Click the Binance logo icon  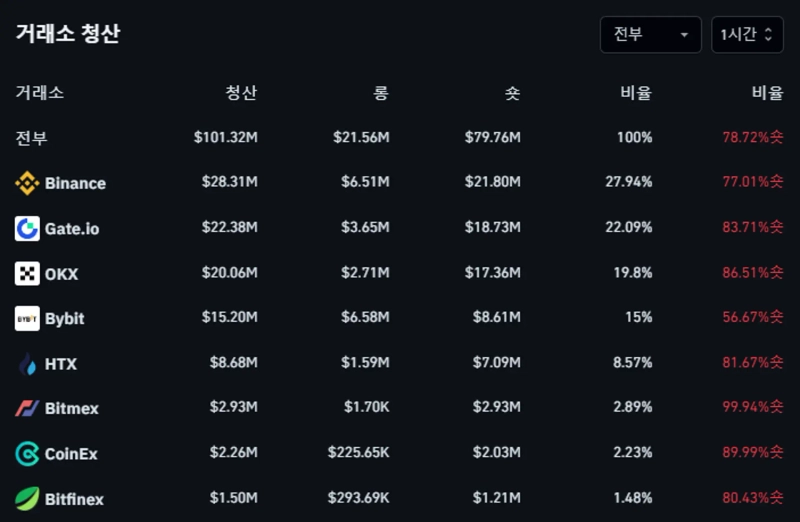pyautogui.click(x=27, y=183)
